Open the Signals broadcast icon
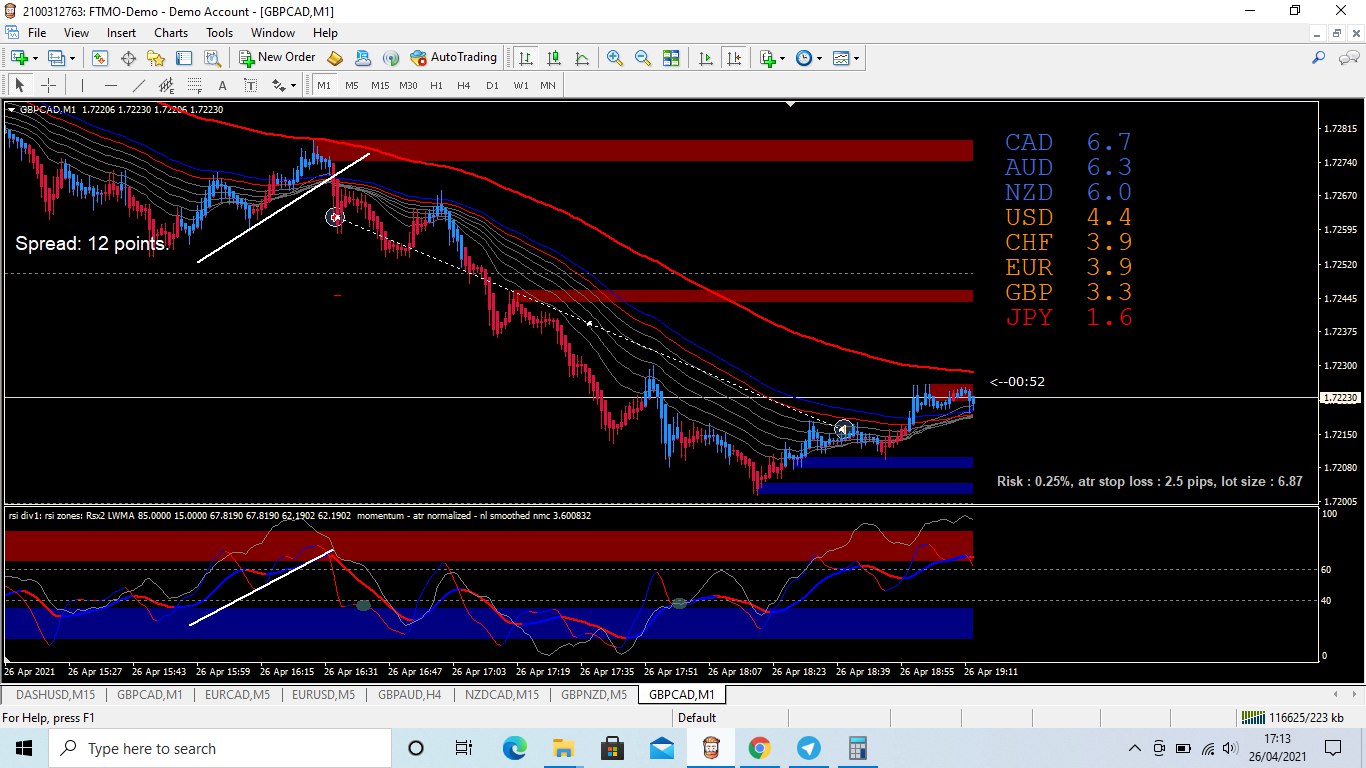 tap(391, 58)
